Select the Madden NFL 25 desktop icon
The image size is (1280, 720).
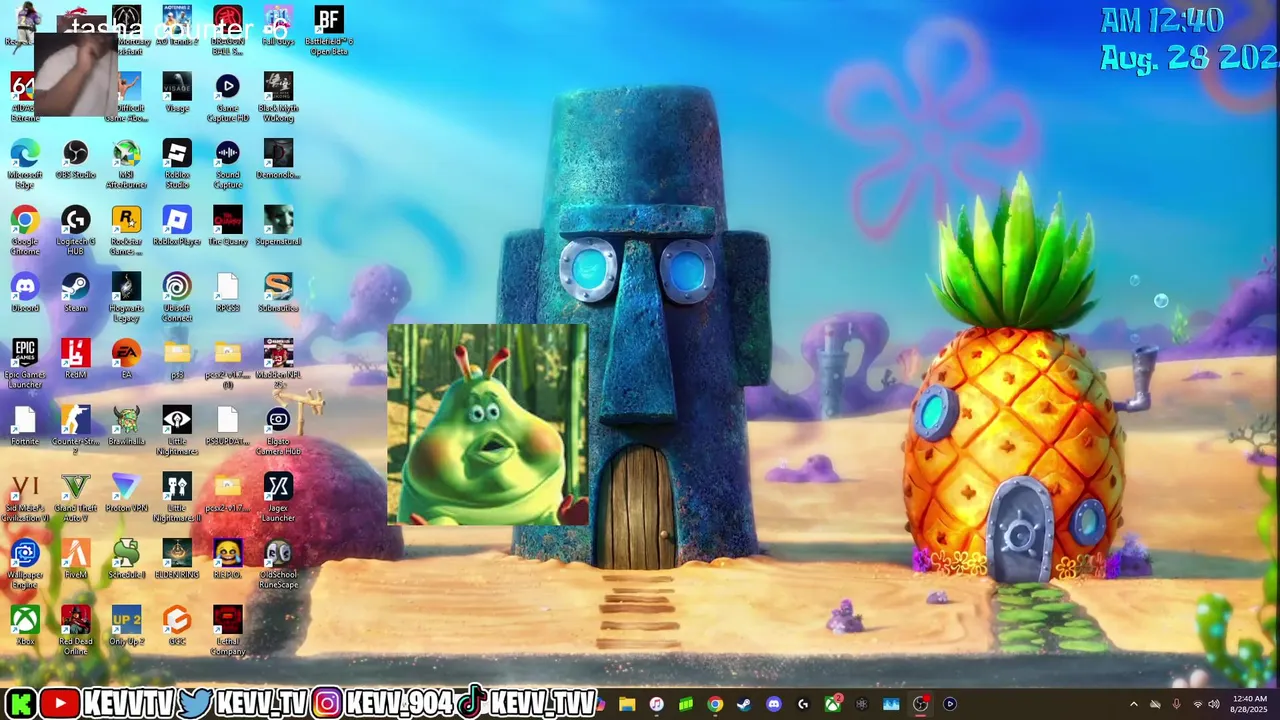tap(278, 364)
